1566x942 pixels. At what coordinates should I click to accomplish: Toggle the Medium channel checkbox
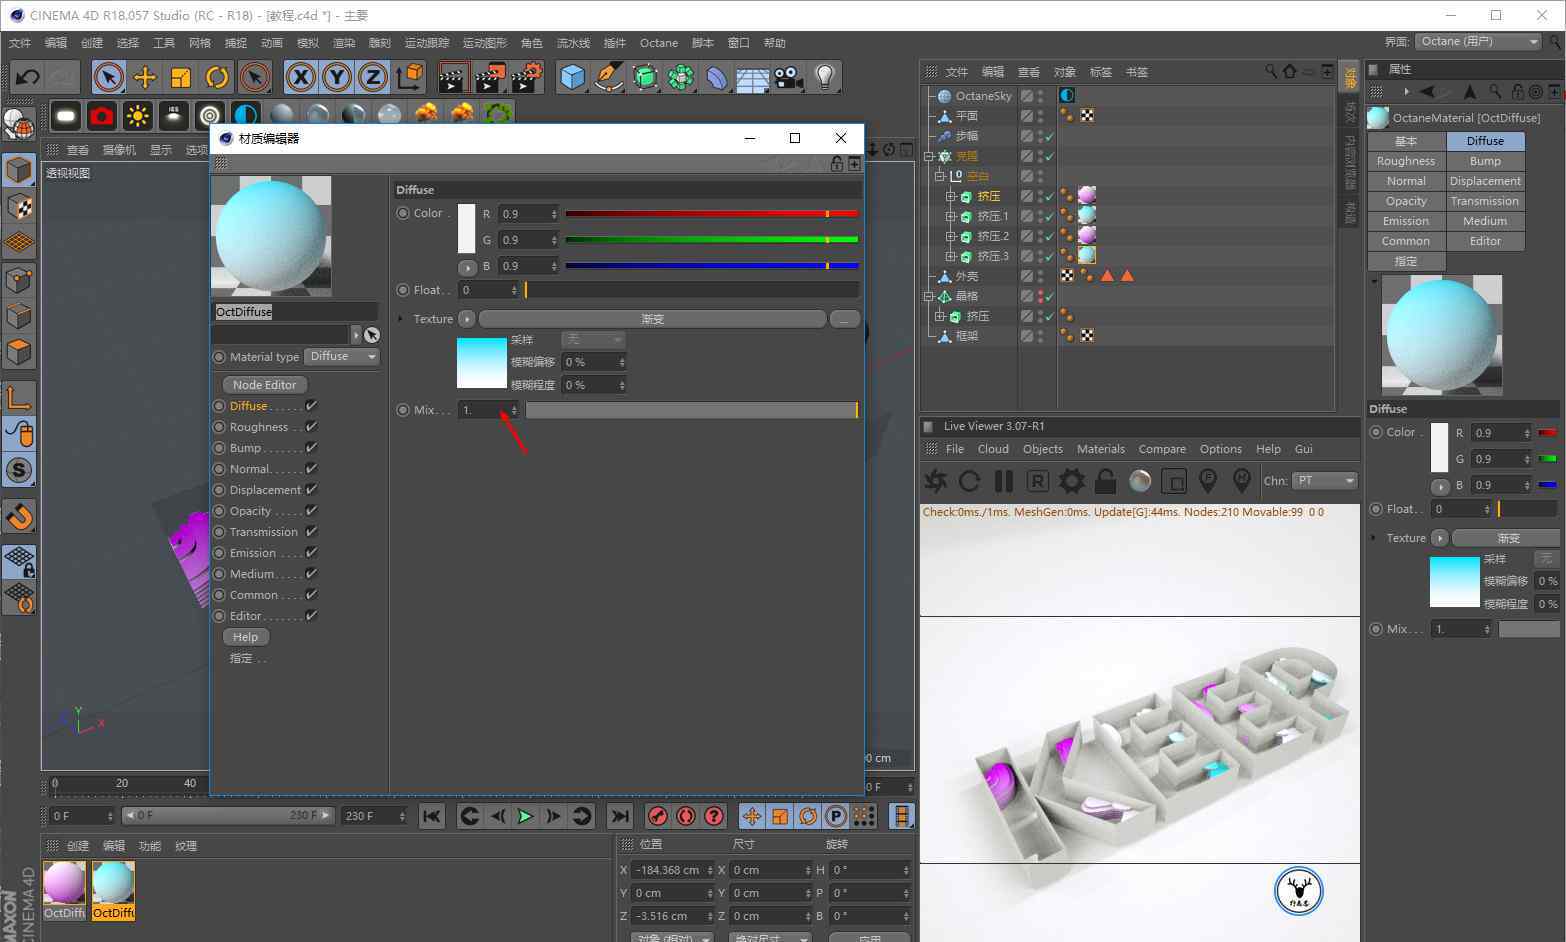(311, 574)
